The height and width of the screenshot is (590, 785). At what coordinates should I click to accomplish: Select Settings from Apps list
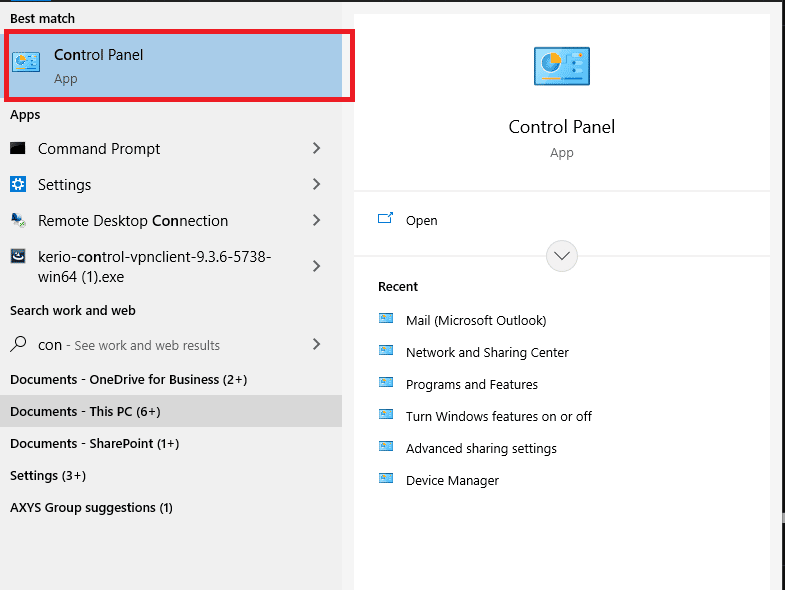pyautogui.click(x=171, y=185)
